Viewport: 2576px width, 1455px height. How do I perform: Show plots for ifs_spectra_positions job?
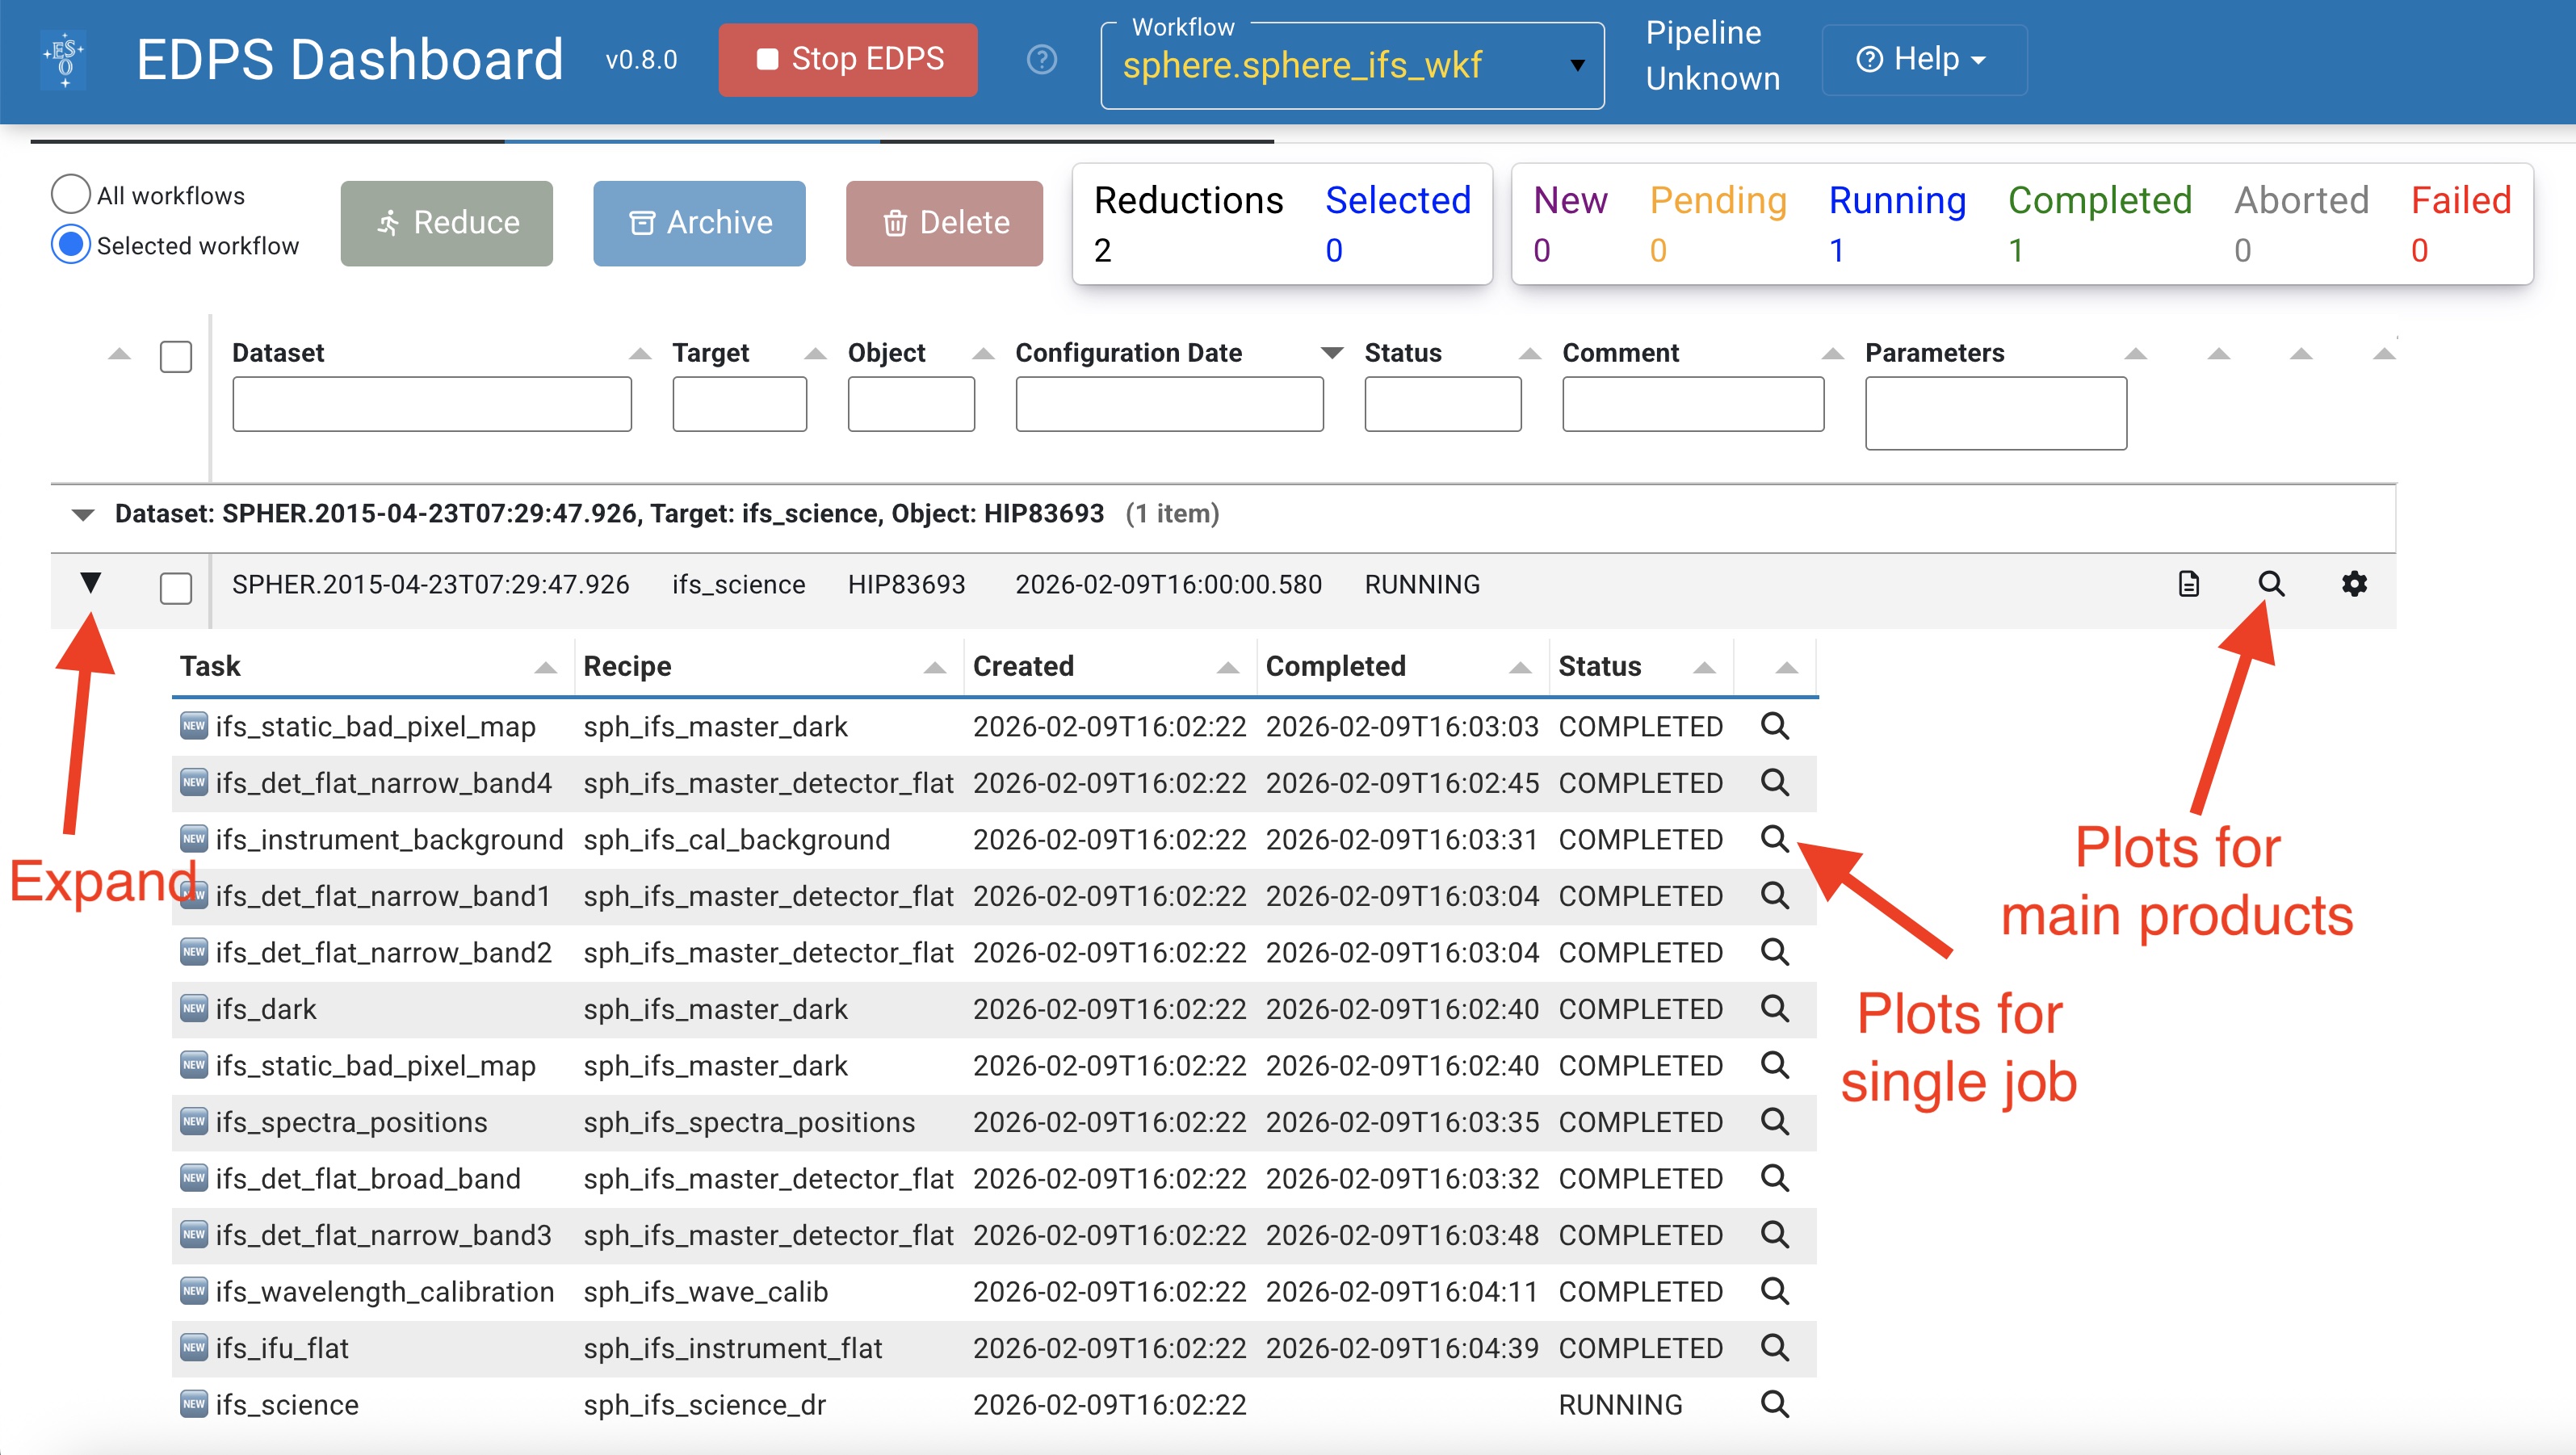(x=1775, y=1121)
